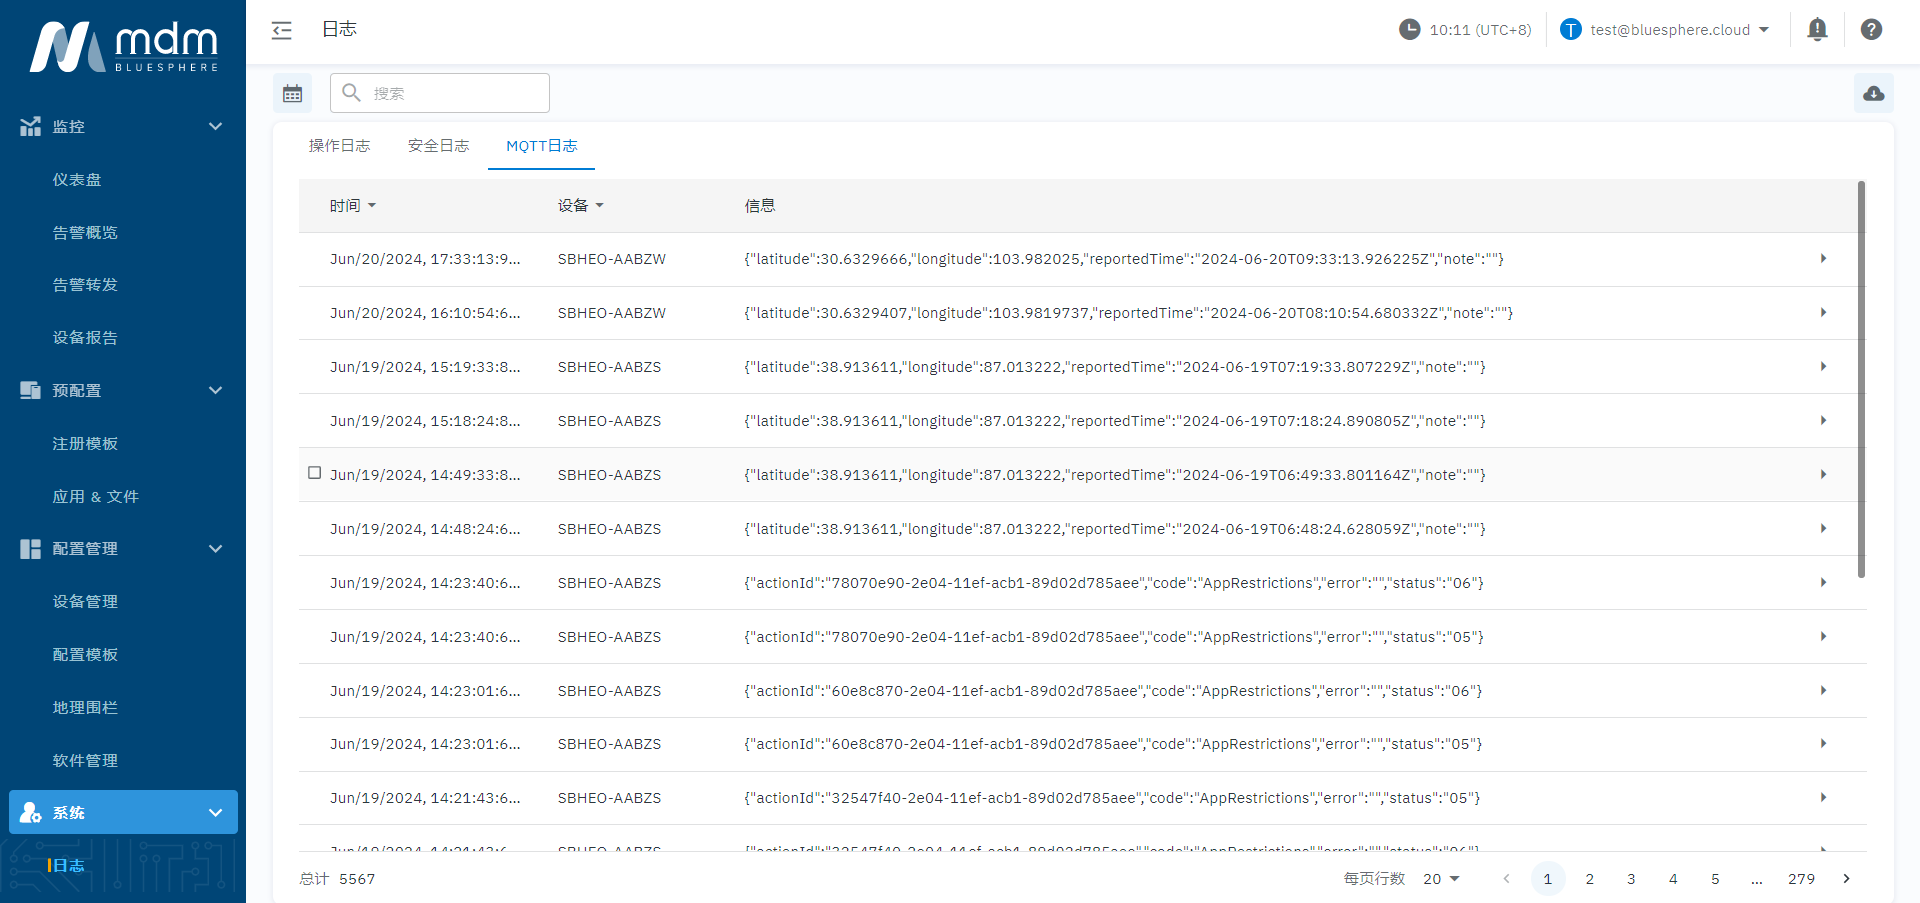Click the log table vertical scrollbar
The image size is (1920, 903).
1860,380
